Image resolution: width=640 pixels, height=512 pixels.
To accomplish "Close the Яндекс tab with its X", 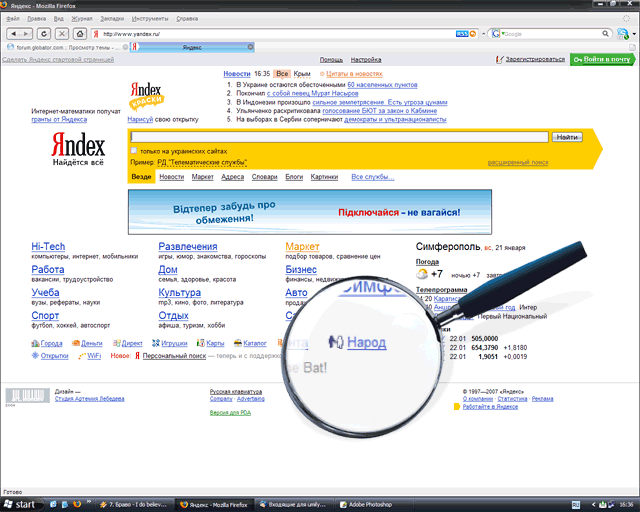I will (x=250, y=47).
